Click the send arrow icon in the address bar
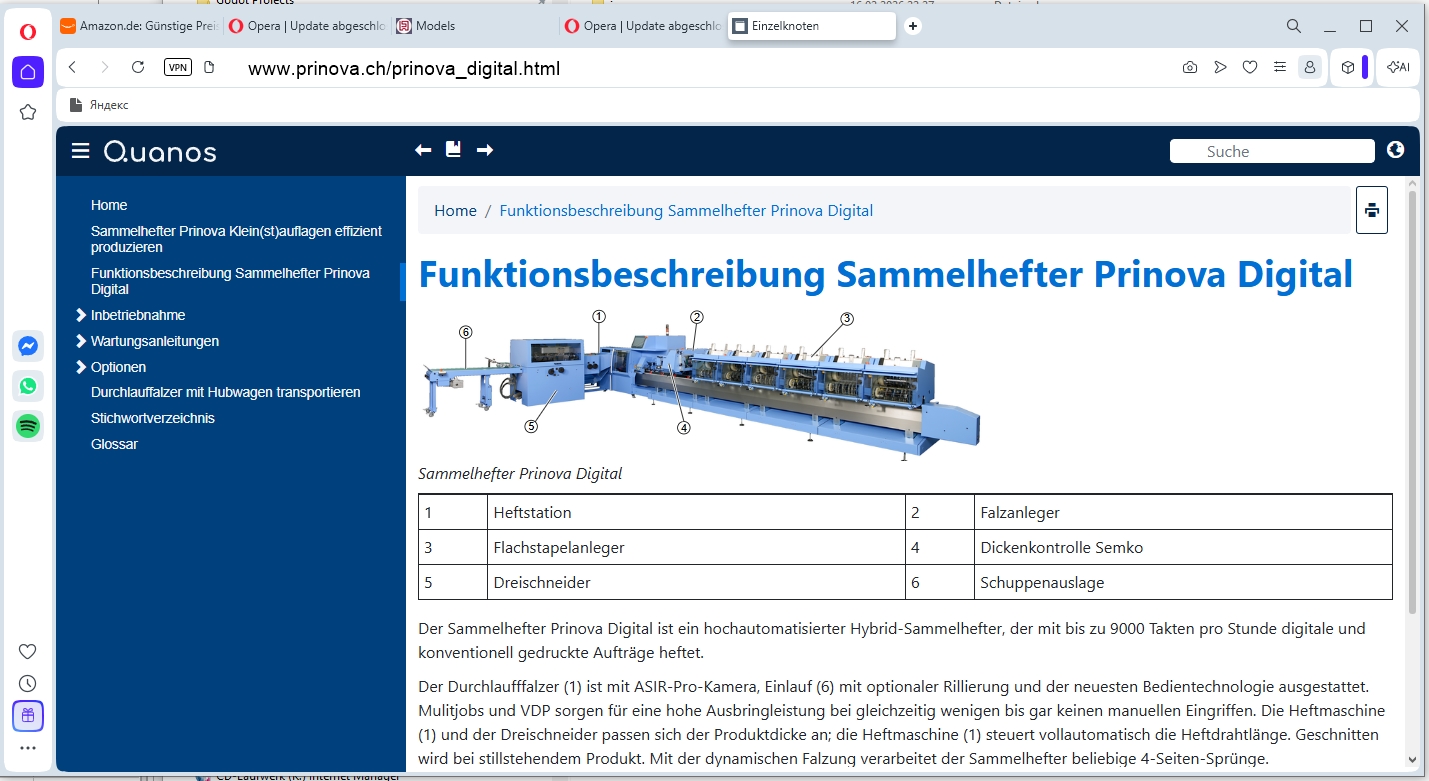Image resolution: width=1429 pixels, height=781 pixels. point(1220,67)
